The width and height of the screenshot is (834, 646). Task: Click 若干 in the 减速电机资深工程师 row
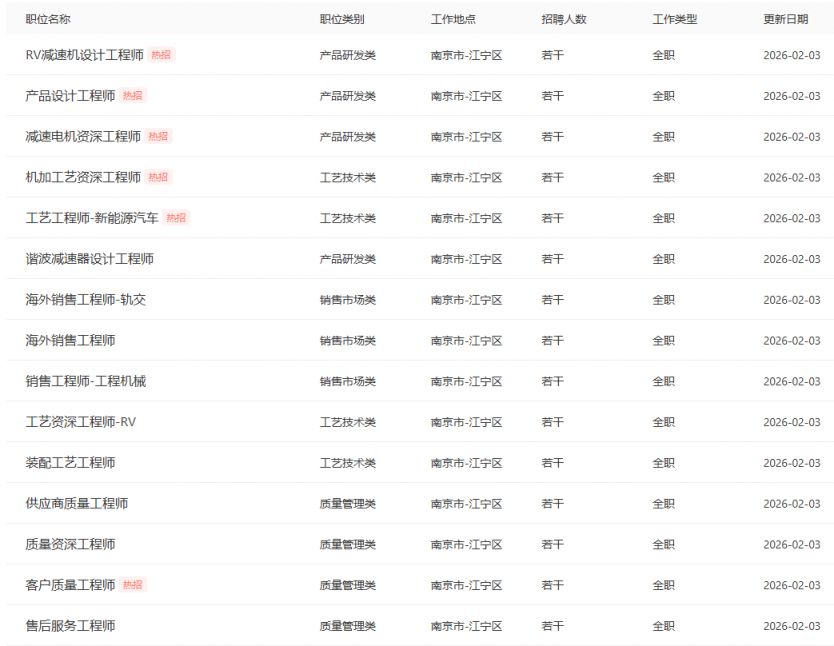coord(553,137)
